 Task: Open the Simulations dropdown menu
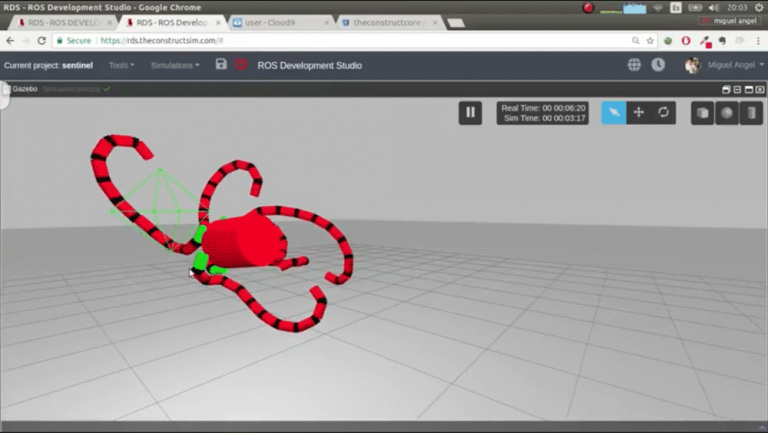click(175, 65)
